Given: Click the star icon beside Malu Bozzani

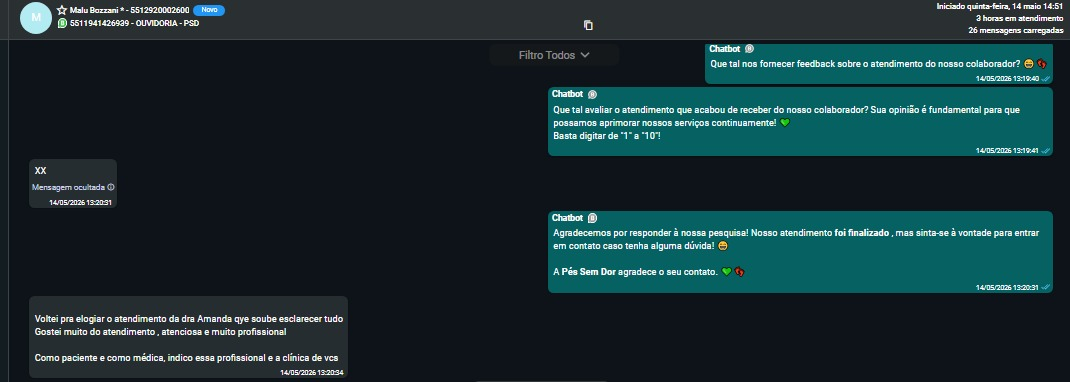Looking at the screenshot, I should [62, 10].
